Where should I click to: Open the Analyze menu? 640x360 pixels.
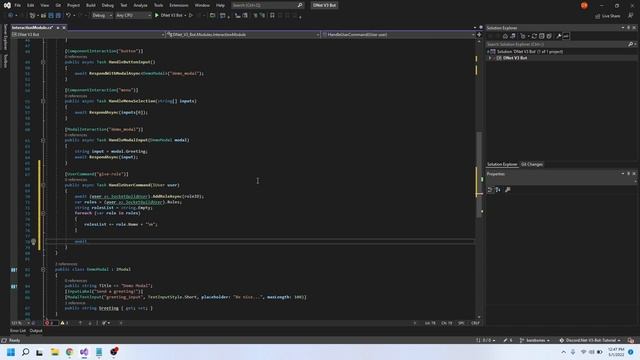pyautogui.click(x=140, y=5)
